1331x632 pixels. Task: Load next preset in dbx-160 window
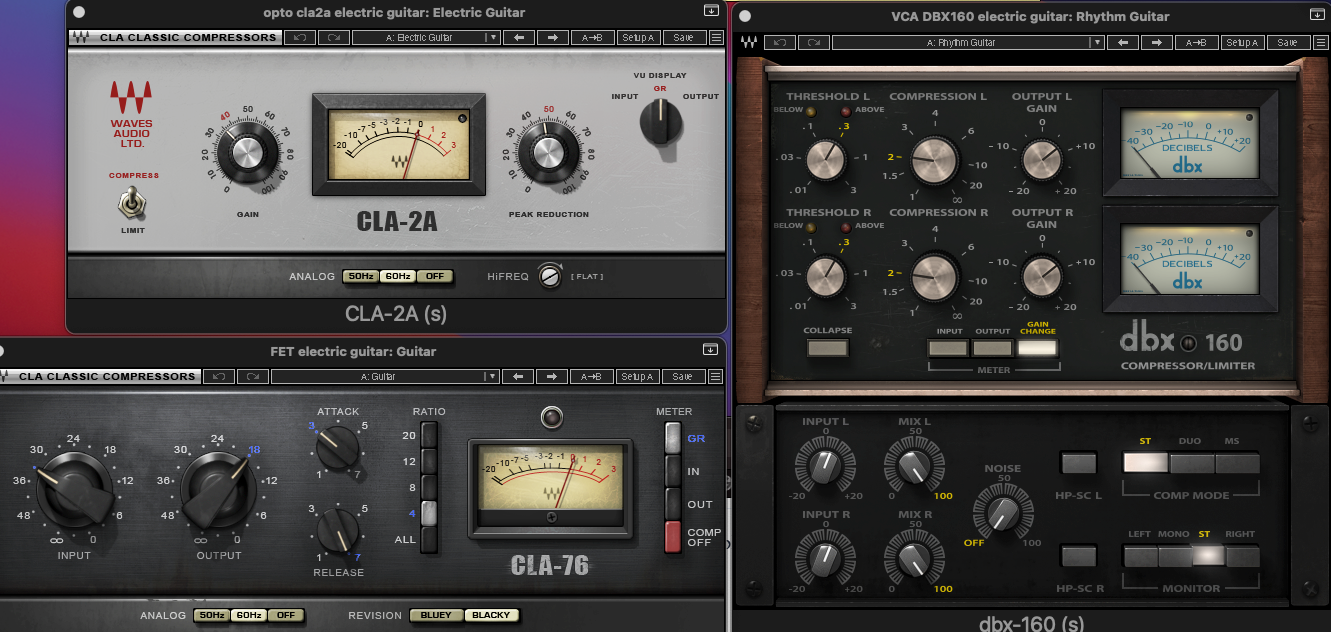click(1157, 42)
